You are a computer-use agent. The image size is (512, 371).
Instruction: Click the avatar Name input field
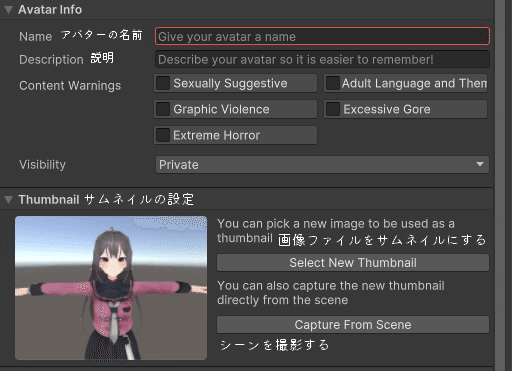click(322, 36)
